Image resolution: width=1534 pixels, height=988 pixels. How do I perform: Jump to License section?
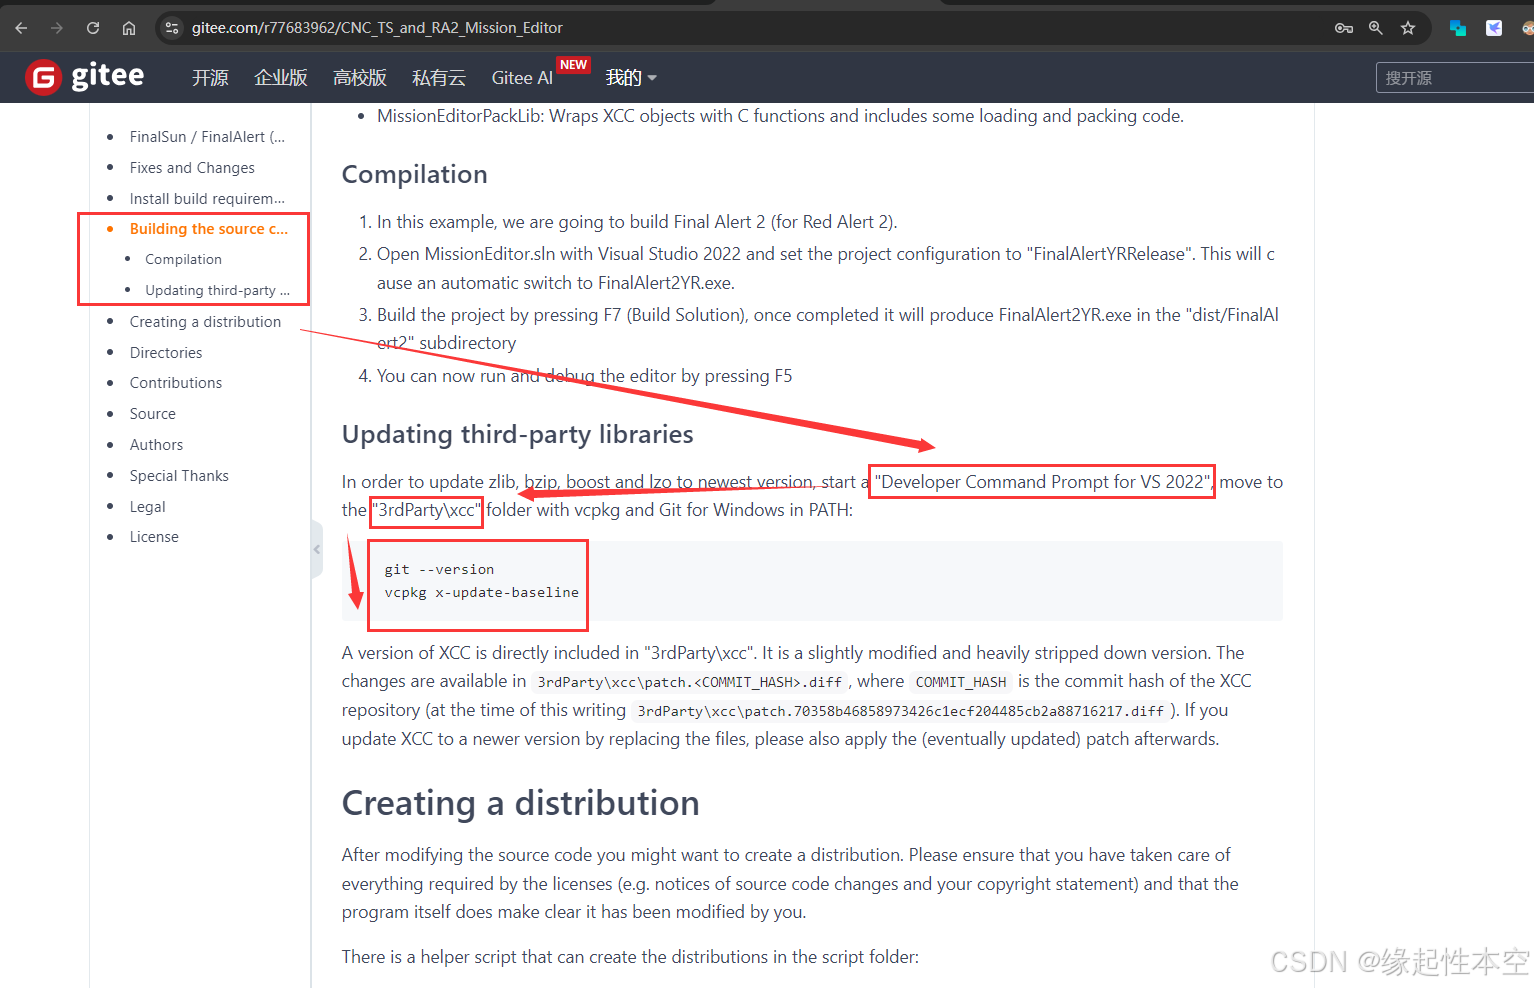(154, 537)
